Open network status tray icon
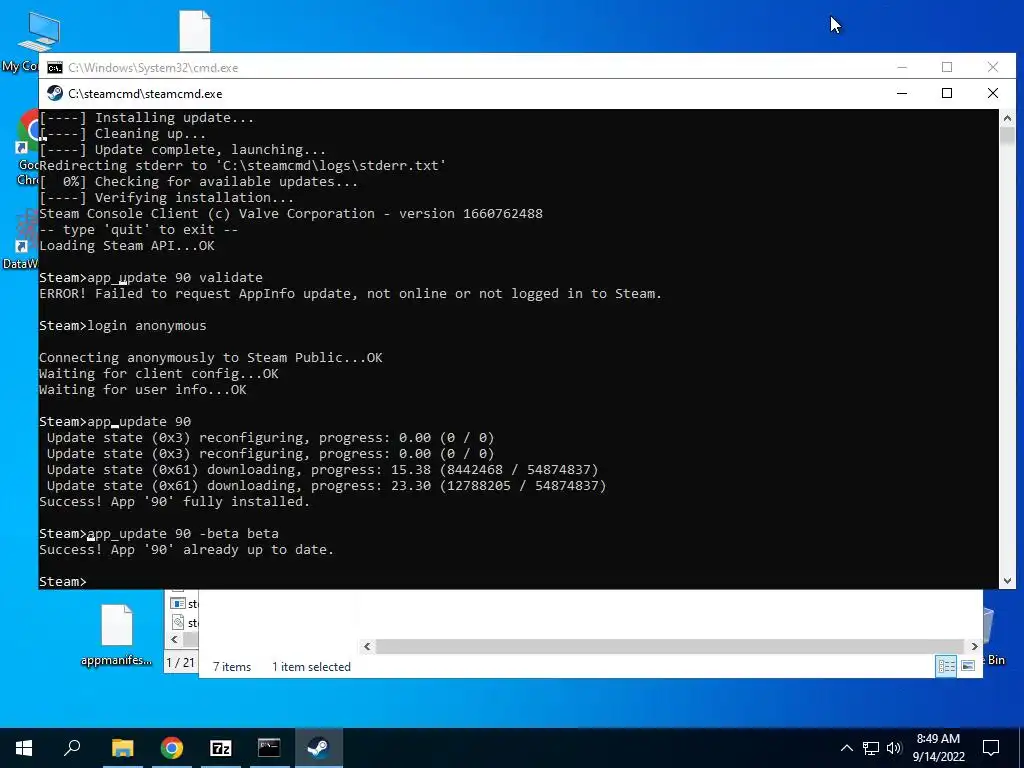This screenshot has width=1024, height=768. [x=871, y=748]
